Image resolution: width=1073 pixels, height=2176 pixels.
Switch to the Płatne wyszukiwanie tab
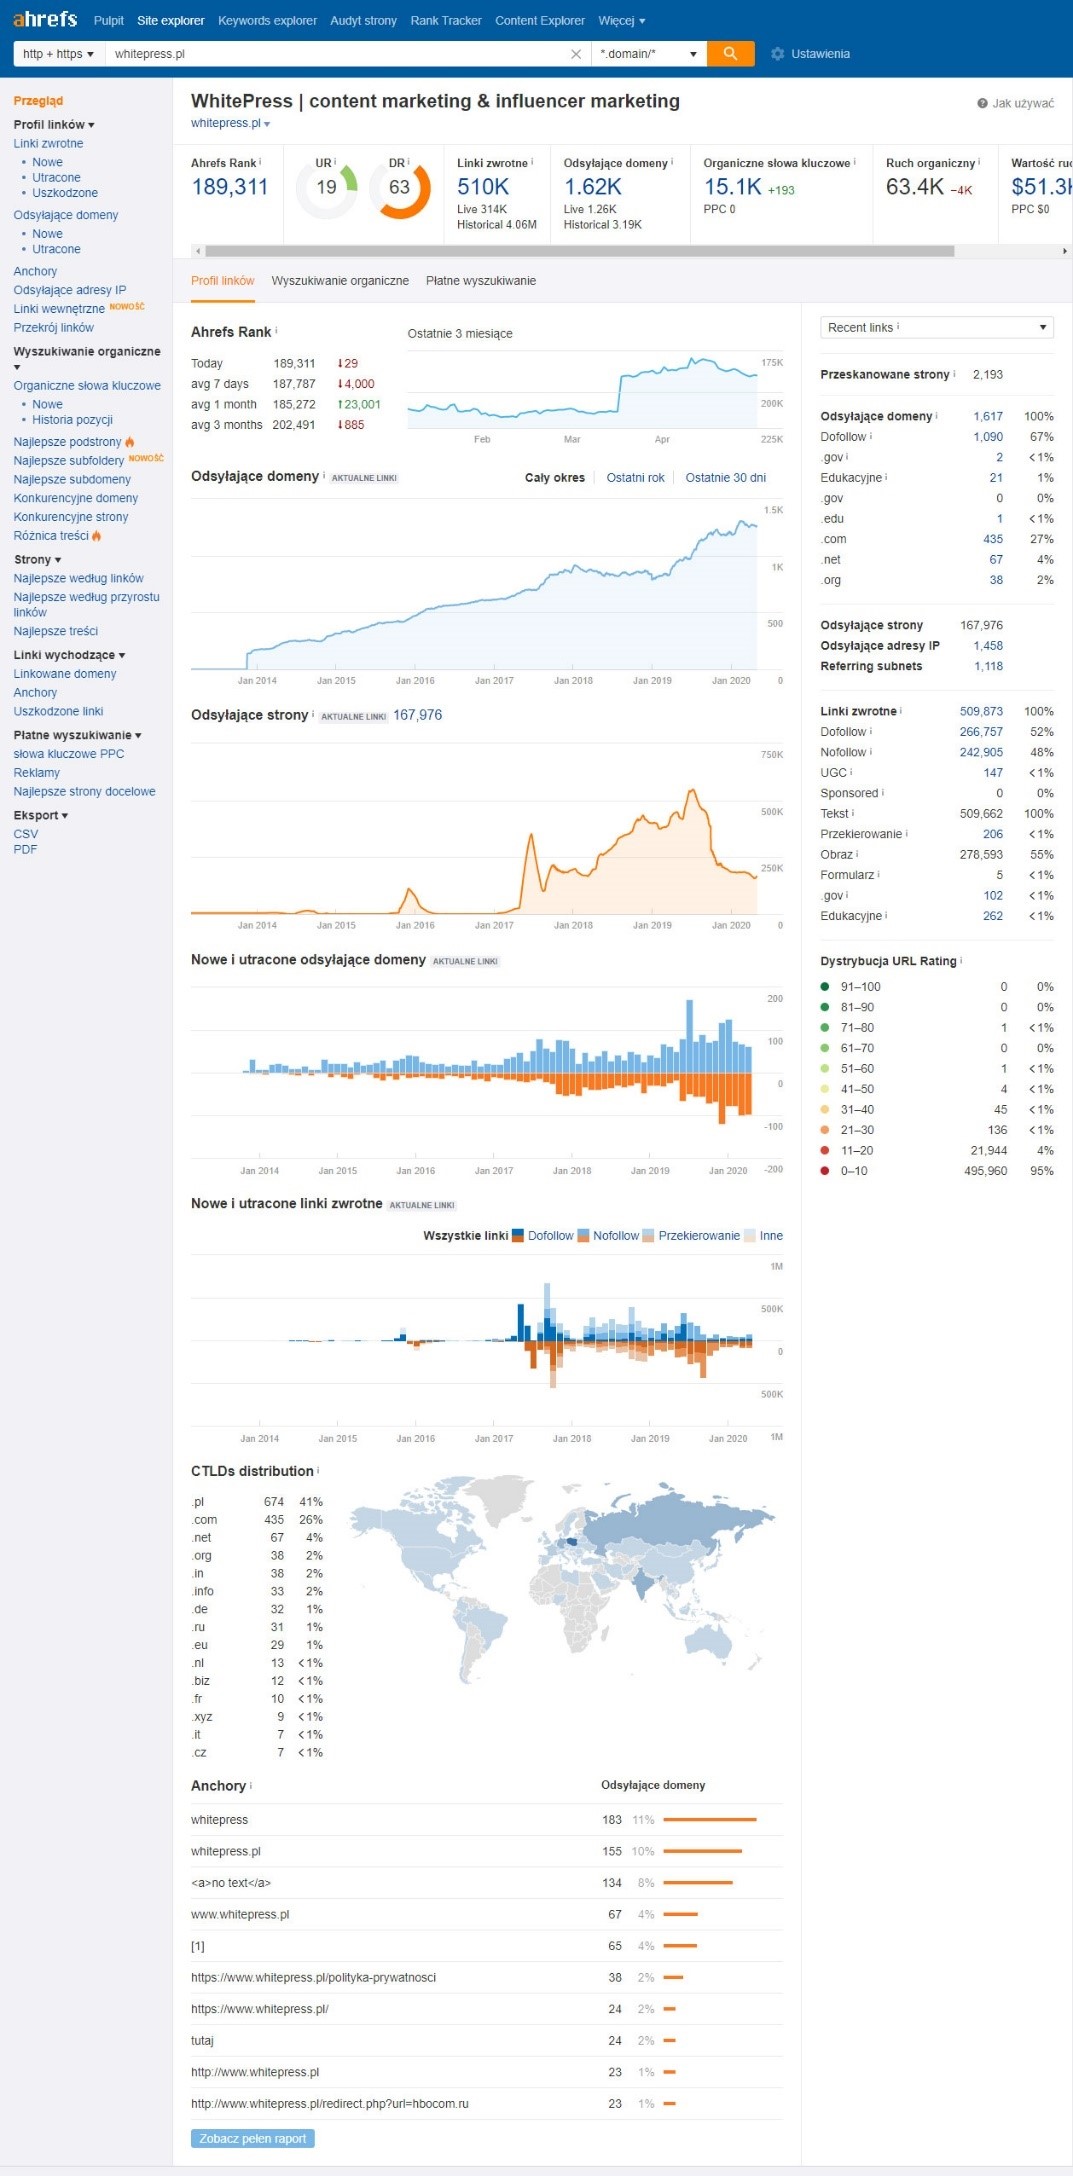coord(481,281)
